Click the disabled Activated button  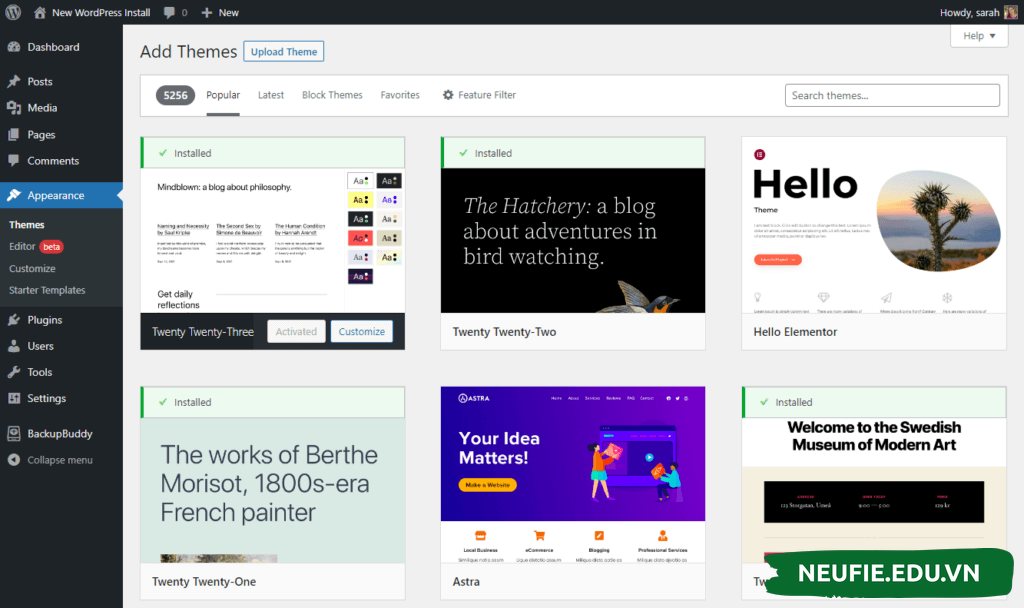pyautogui.click(x=296, y=332)
